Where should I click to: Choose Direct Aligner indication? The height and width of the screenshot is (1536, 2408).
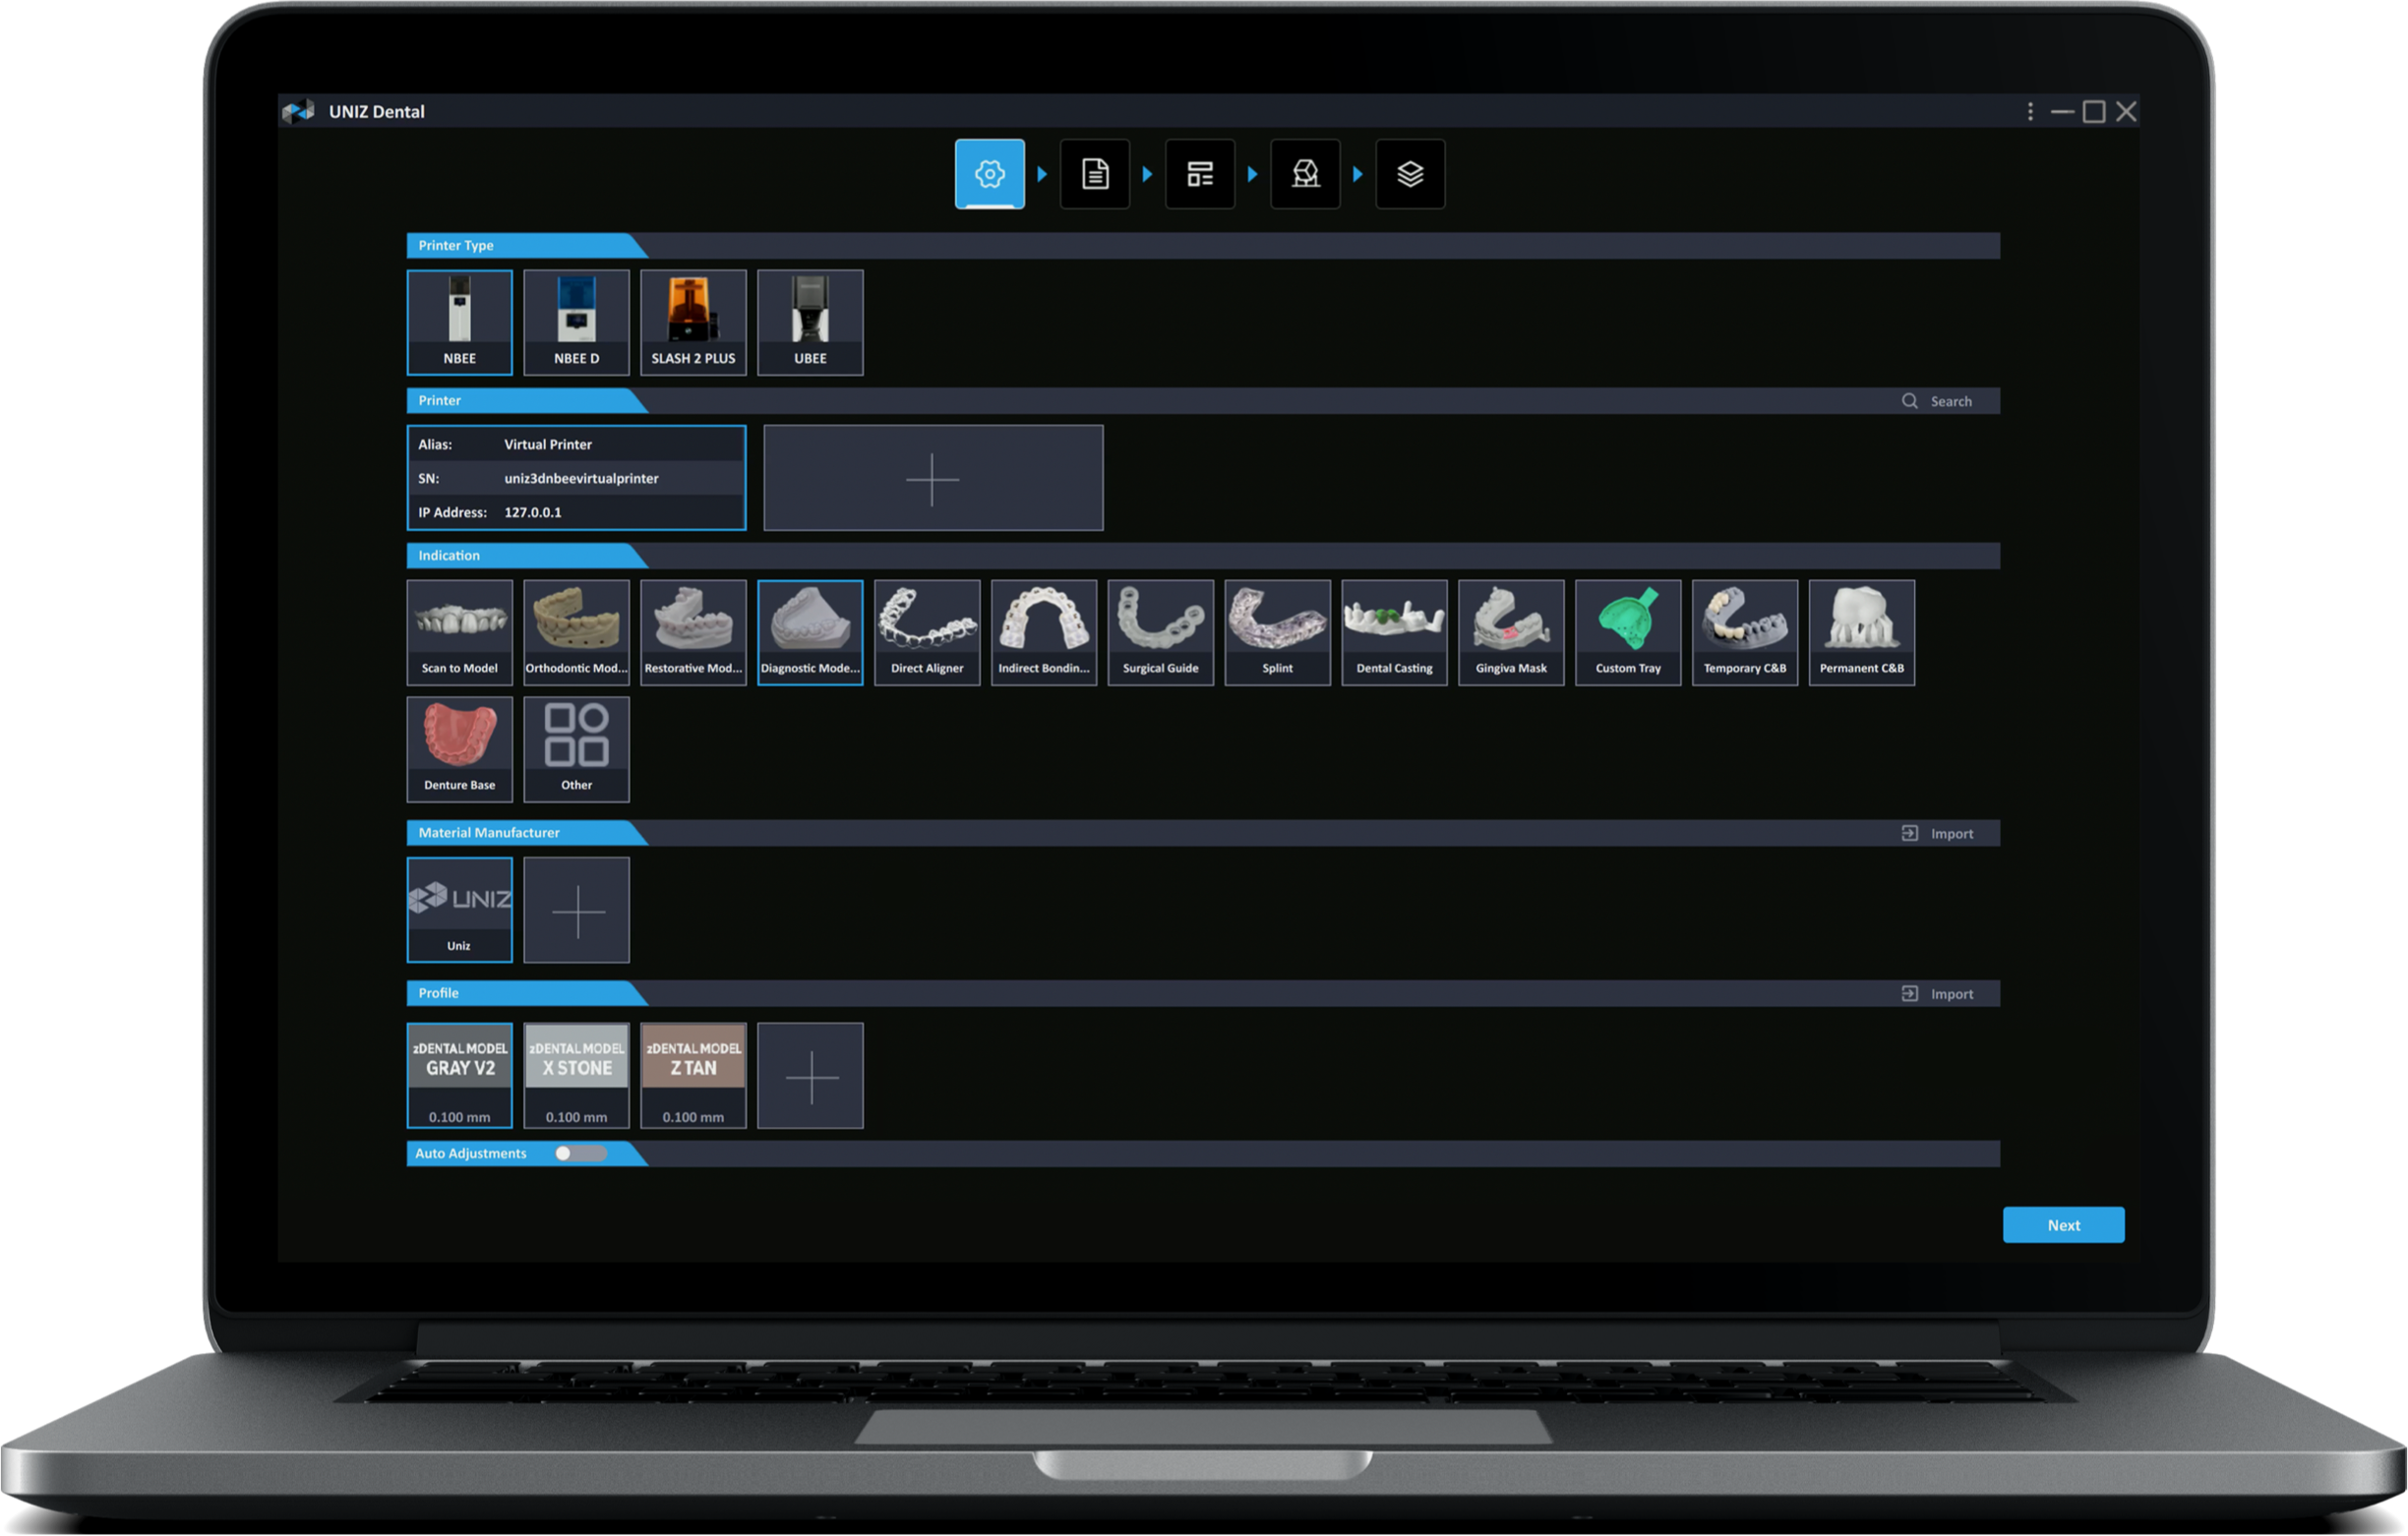point(927,632)
